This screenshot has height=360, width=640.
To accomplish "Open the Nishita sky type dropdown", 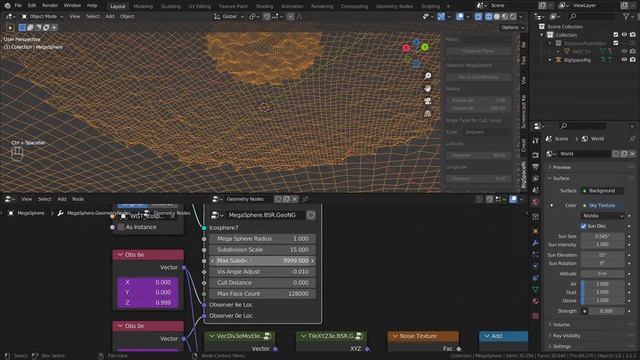I will [602, 216].
